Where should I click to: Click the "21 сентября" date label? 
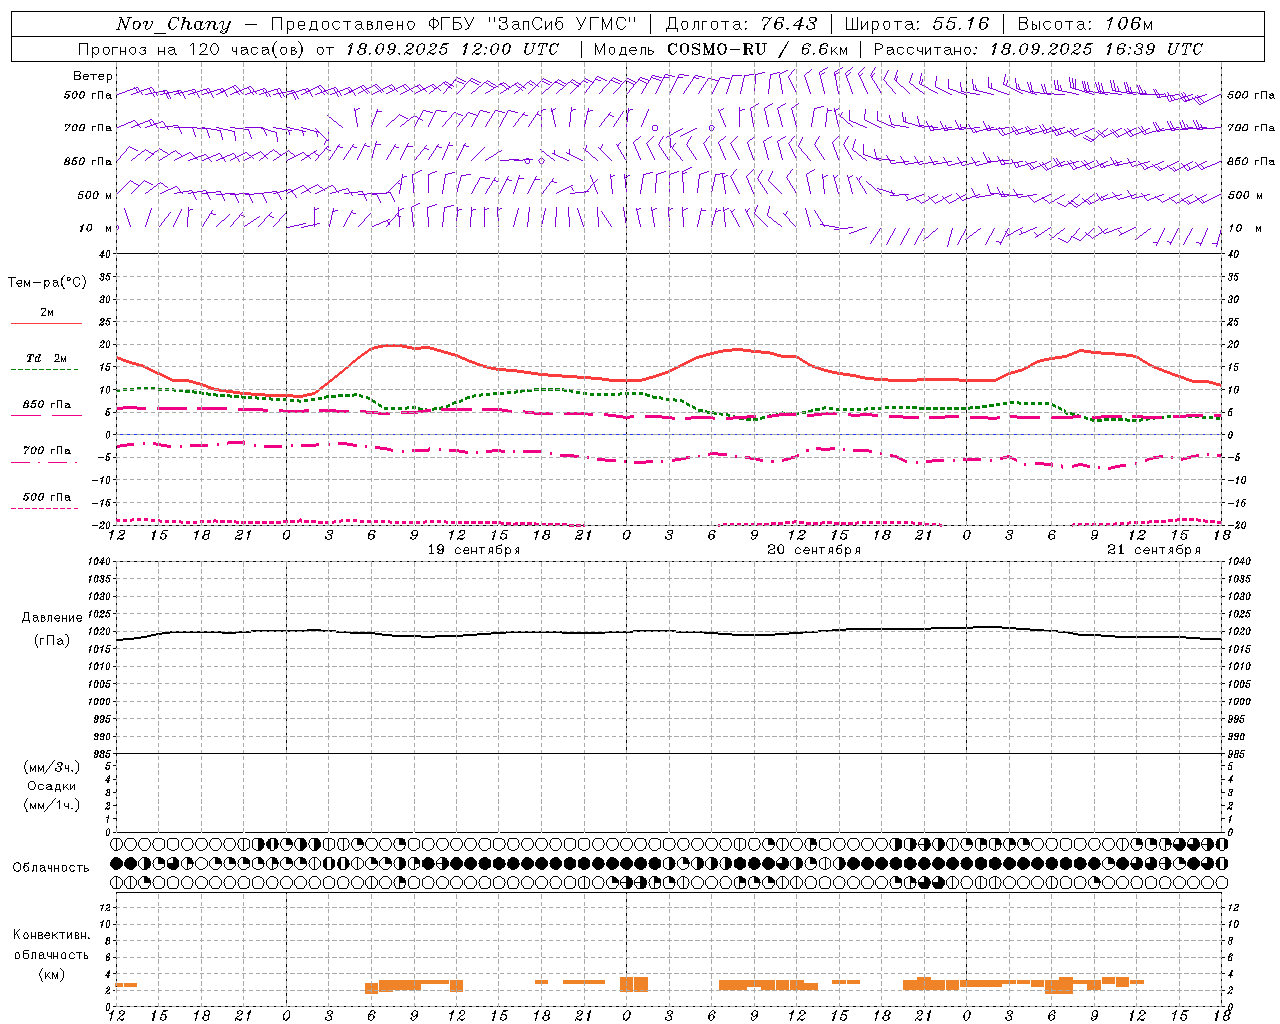coord(1154,550)
